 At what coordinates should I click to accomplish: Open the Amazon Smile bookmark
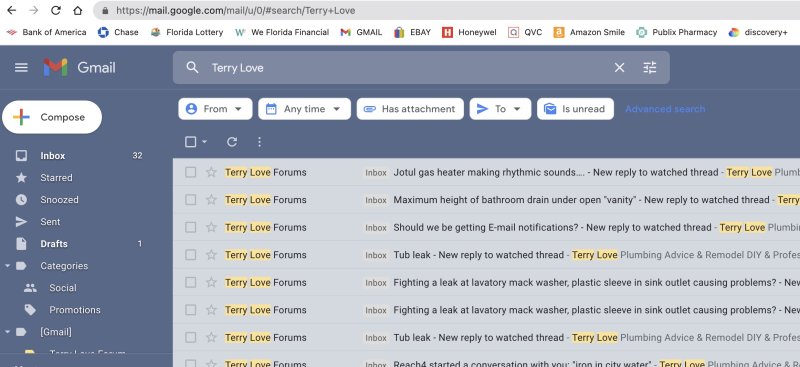tap(589, 32)
